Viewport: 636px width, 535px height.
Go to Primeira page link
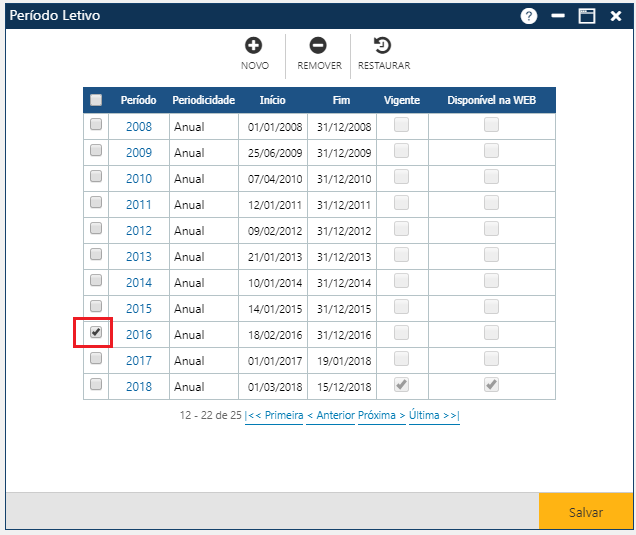[275, 415]
